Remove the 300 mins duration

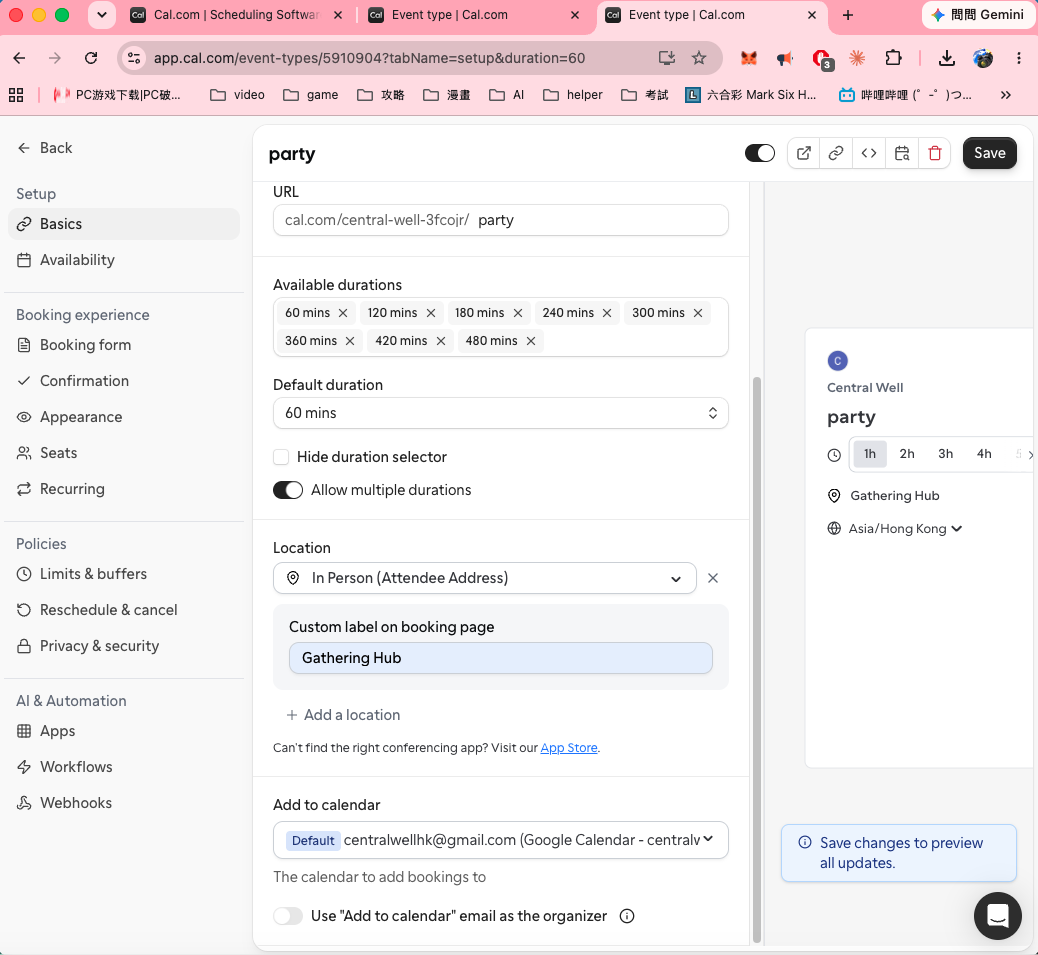tap(698, 313)
